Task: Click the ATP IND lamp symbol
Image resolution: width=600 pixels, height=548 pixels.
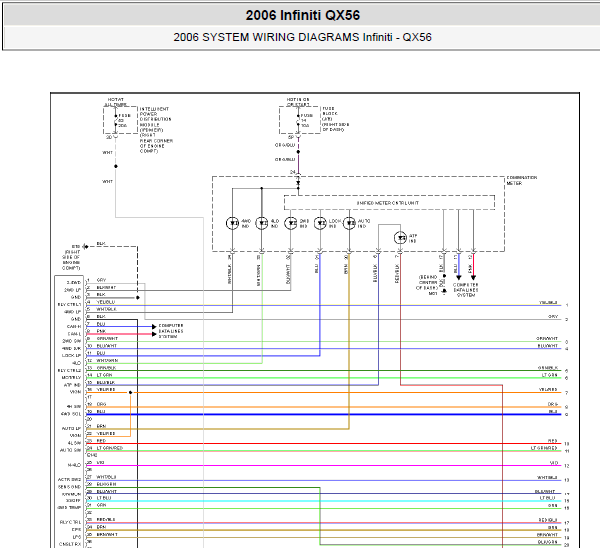Action: click(x=400, y=238)
